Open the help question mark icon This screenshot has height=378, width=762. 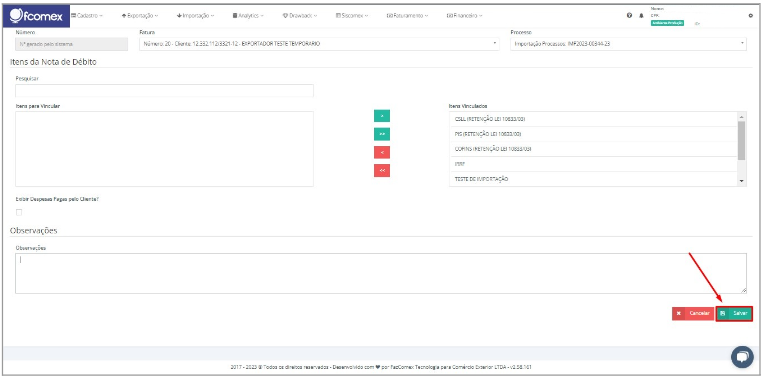(630, 16)
